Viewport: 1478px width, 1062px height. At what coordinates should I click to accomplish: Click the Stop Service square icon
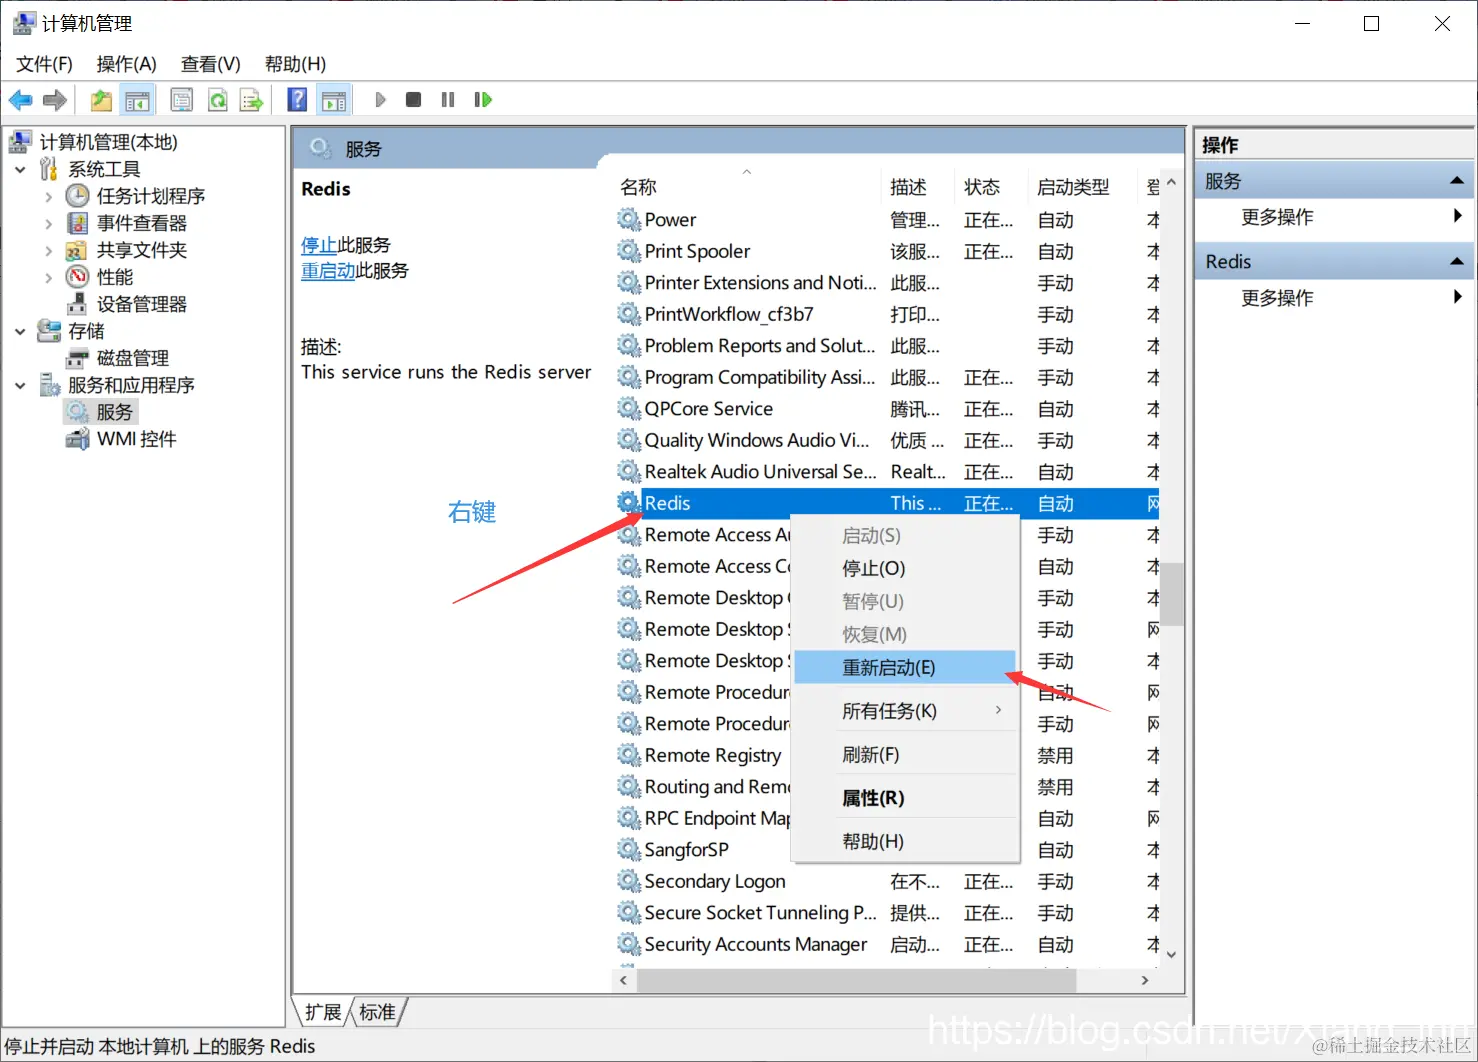click(413, 100)
